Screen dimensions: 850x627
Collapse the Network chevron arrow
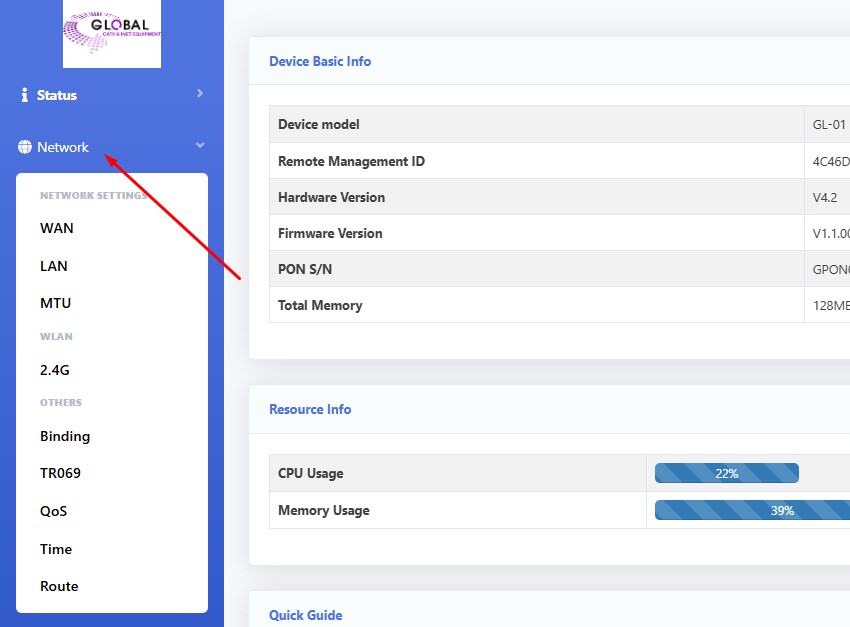coord(200,145)
